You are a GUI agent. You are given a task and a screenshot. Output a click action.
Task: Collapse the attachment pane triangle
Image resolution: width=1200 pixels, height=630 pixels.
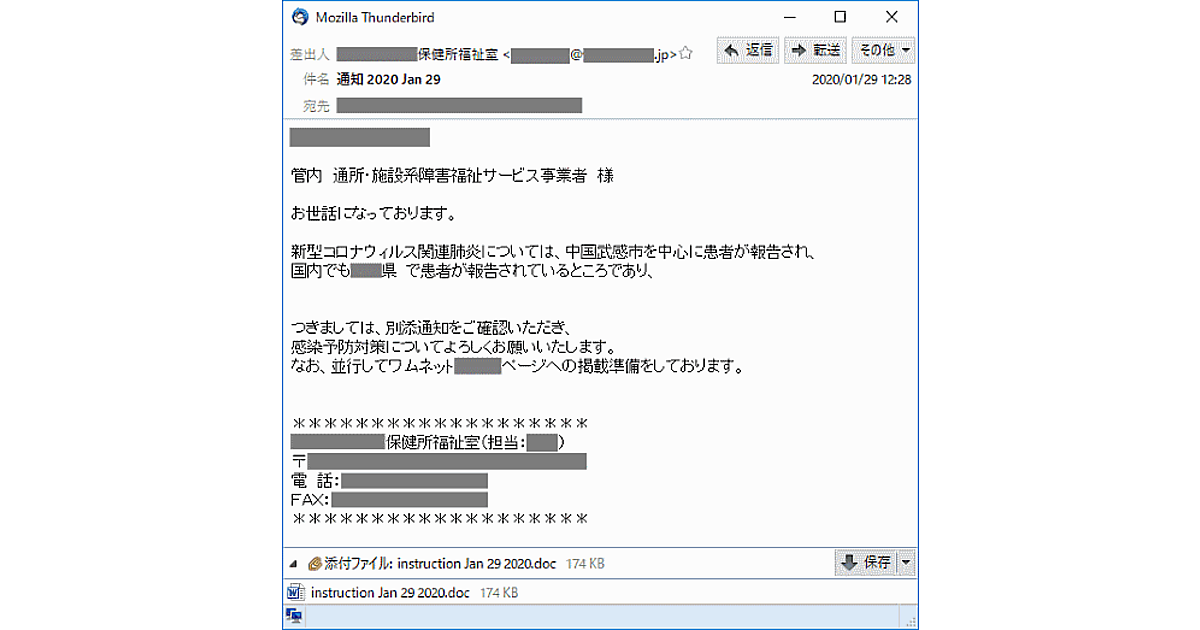(x=294, y=564)
